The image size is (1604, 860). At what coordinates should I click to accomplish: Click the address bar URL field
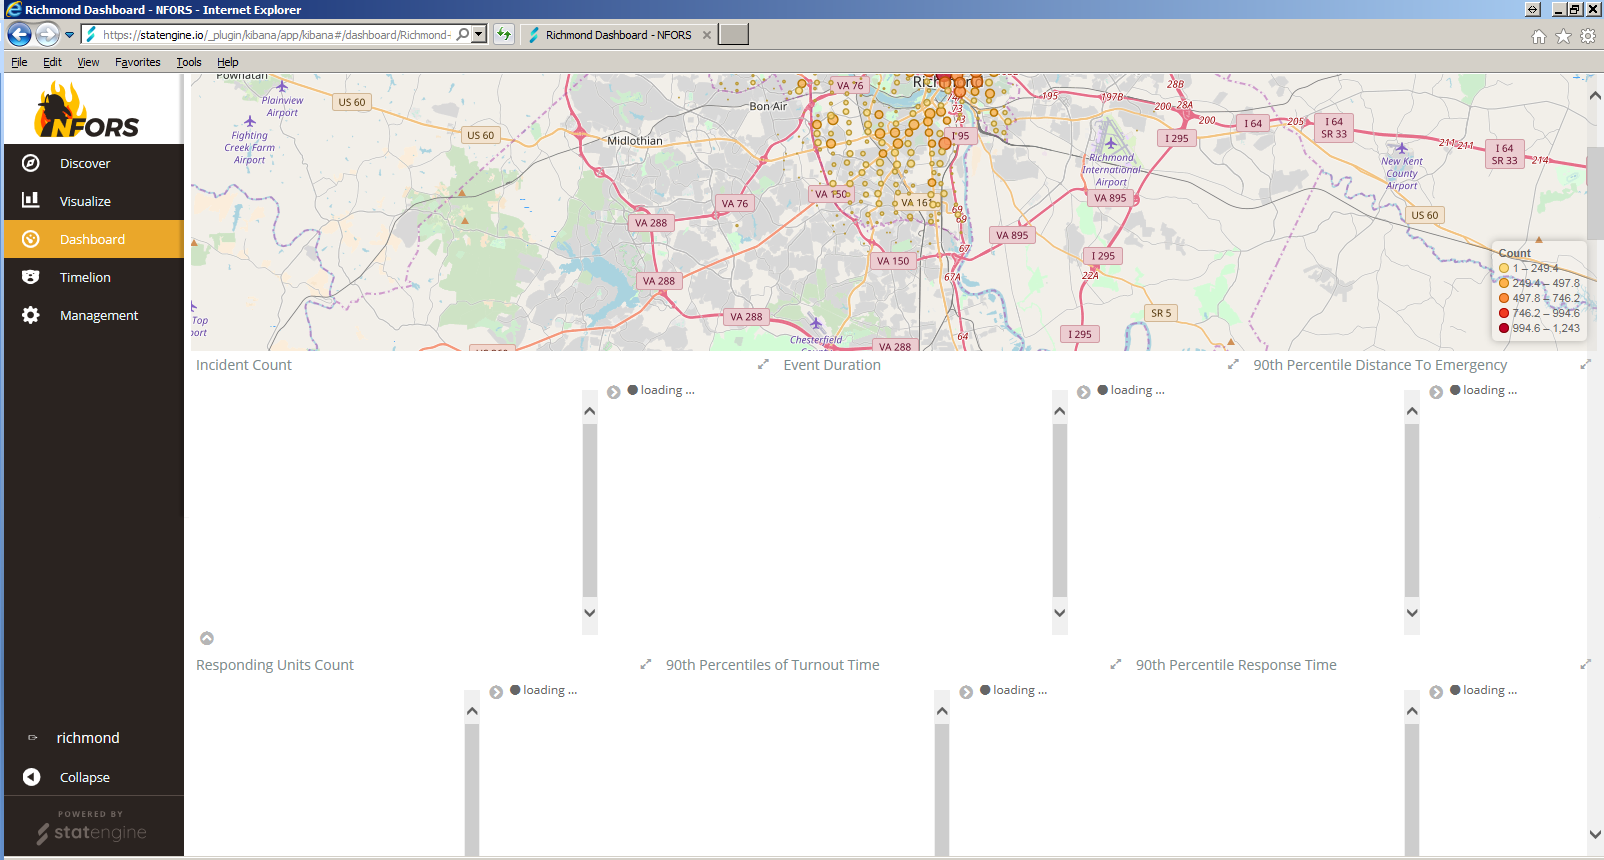[x=276, y=34]
